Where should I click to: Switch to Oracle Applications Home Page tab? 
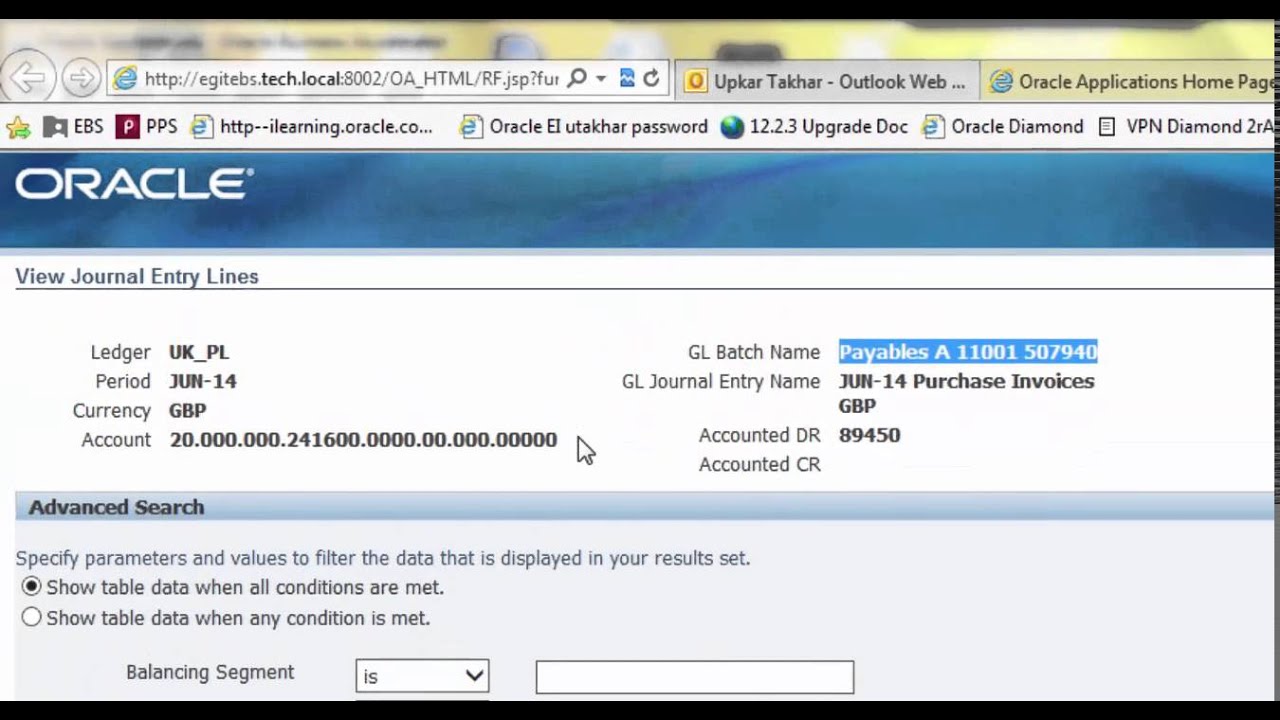click(x=1131, y=82)
